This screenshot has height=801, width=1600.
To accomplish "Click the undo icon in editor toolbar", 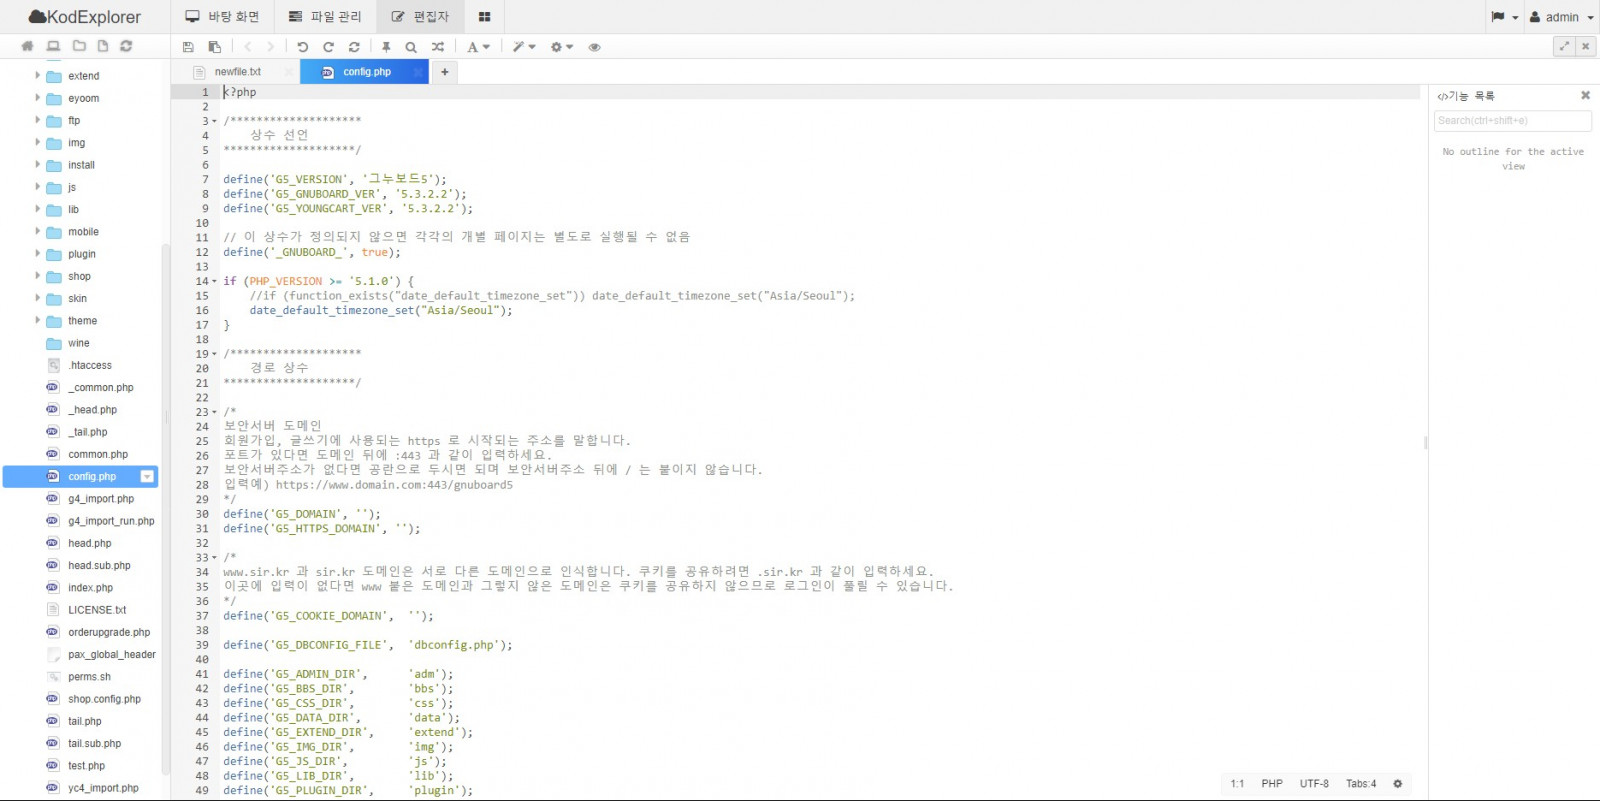I will 302,47.
